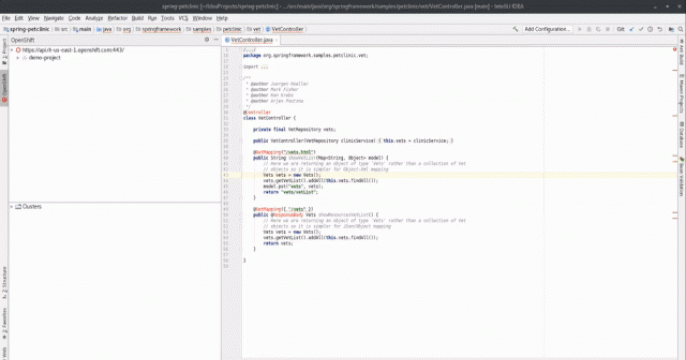This screenshot has height=360, width=686.
Task: Click the petclinic breadcrumb item
Action: (x=229, y=29)
